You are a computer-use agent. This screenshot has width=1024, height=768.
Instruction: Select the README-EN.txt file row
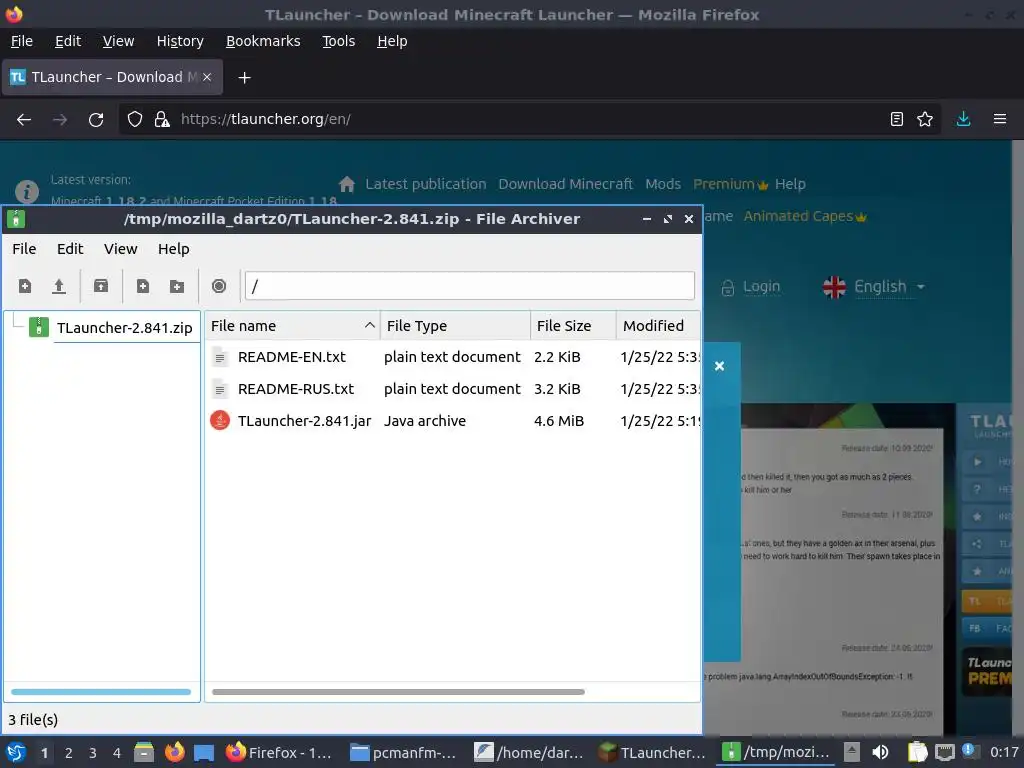click(x=453, y=357)
